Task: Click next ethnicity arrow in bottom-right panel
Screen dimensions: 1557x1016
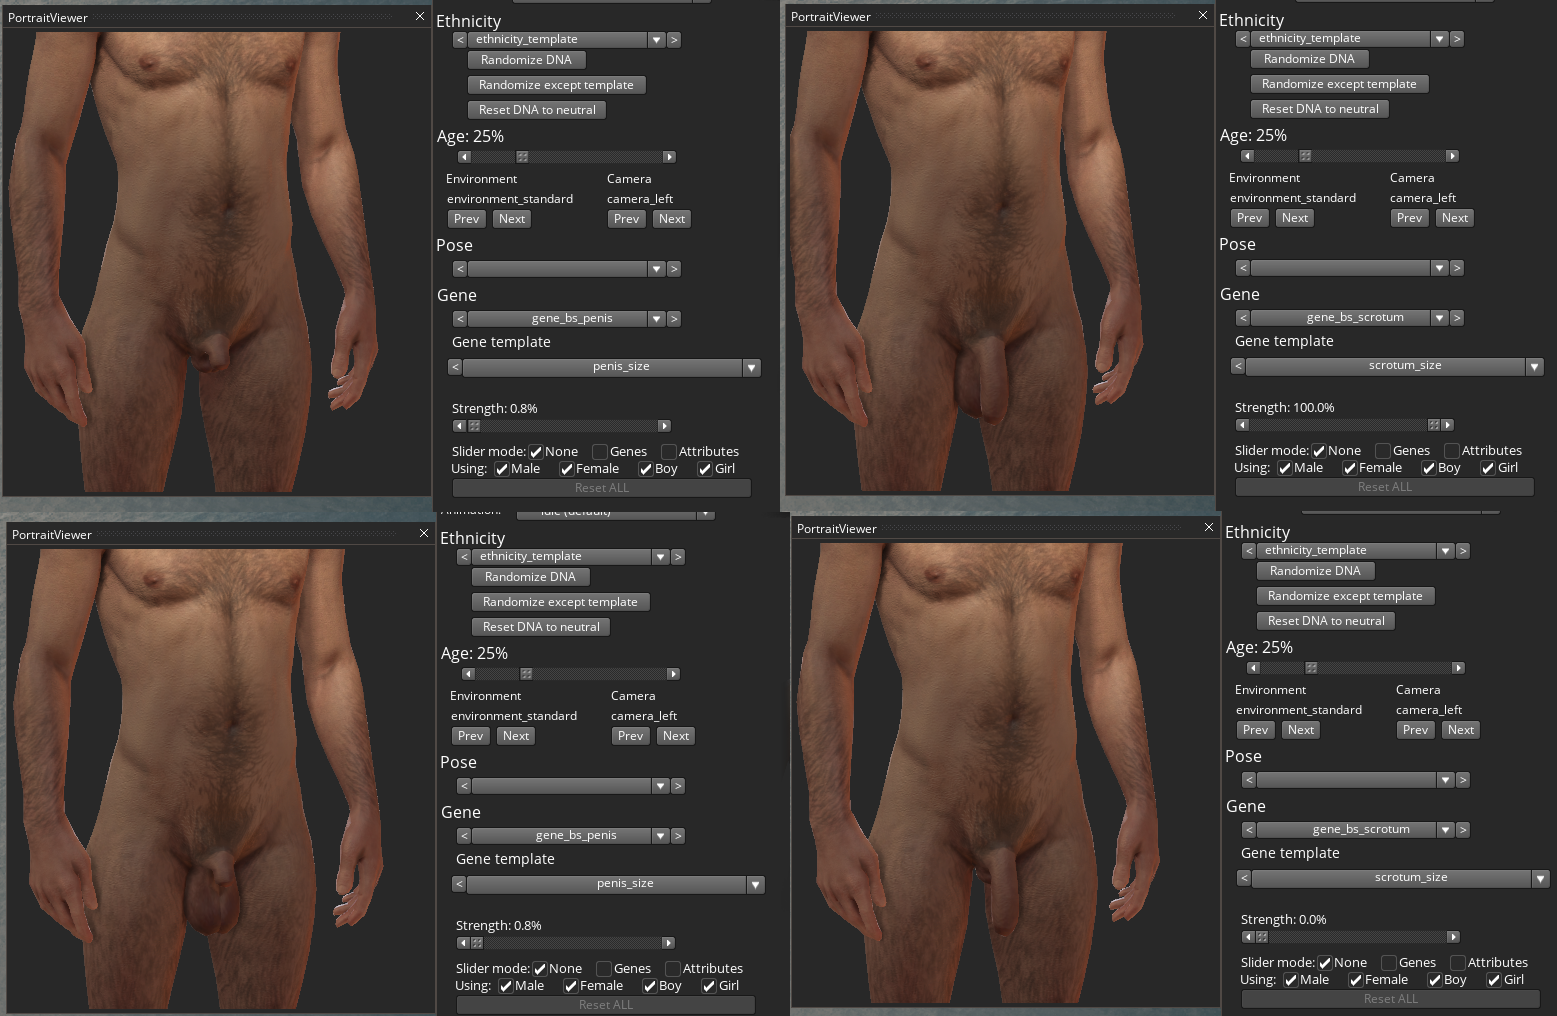Action: pyautogui.click(x=1463, y=550)
